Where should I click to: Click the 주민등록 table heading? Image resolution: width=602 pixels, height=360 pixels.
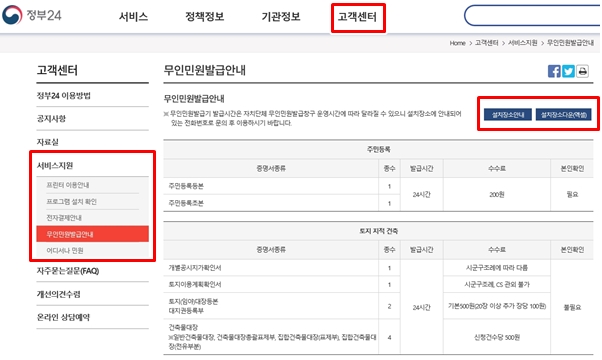[379, 149]
